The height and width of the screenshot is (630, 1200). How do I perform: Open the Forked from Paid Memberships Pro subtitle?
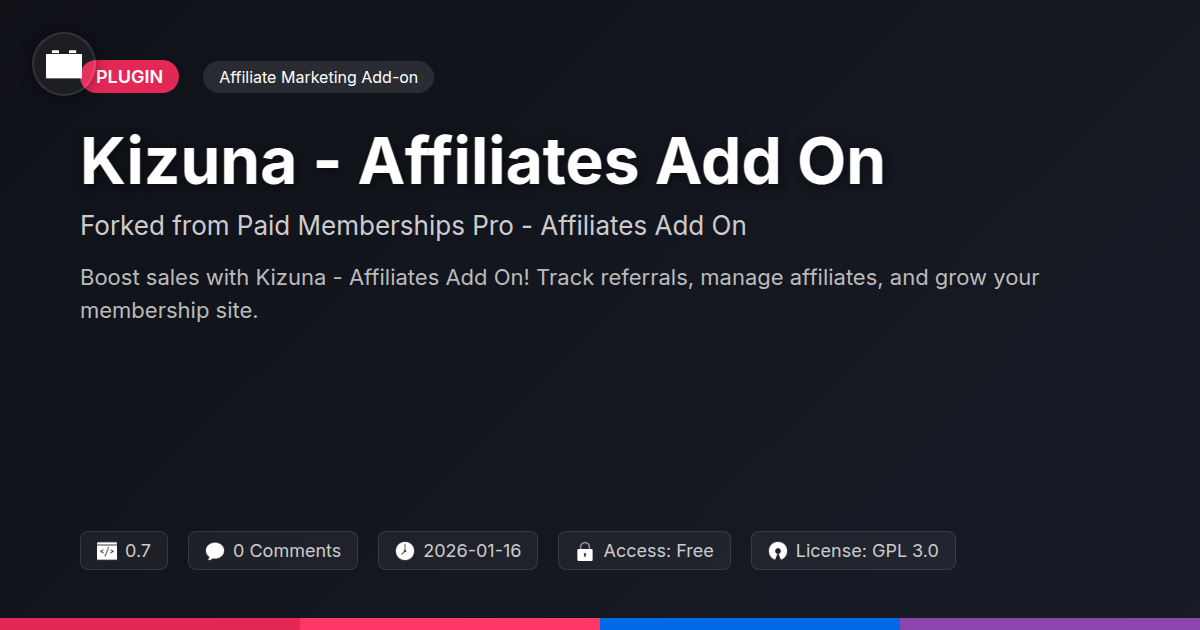(x=413, y=226)
